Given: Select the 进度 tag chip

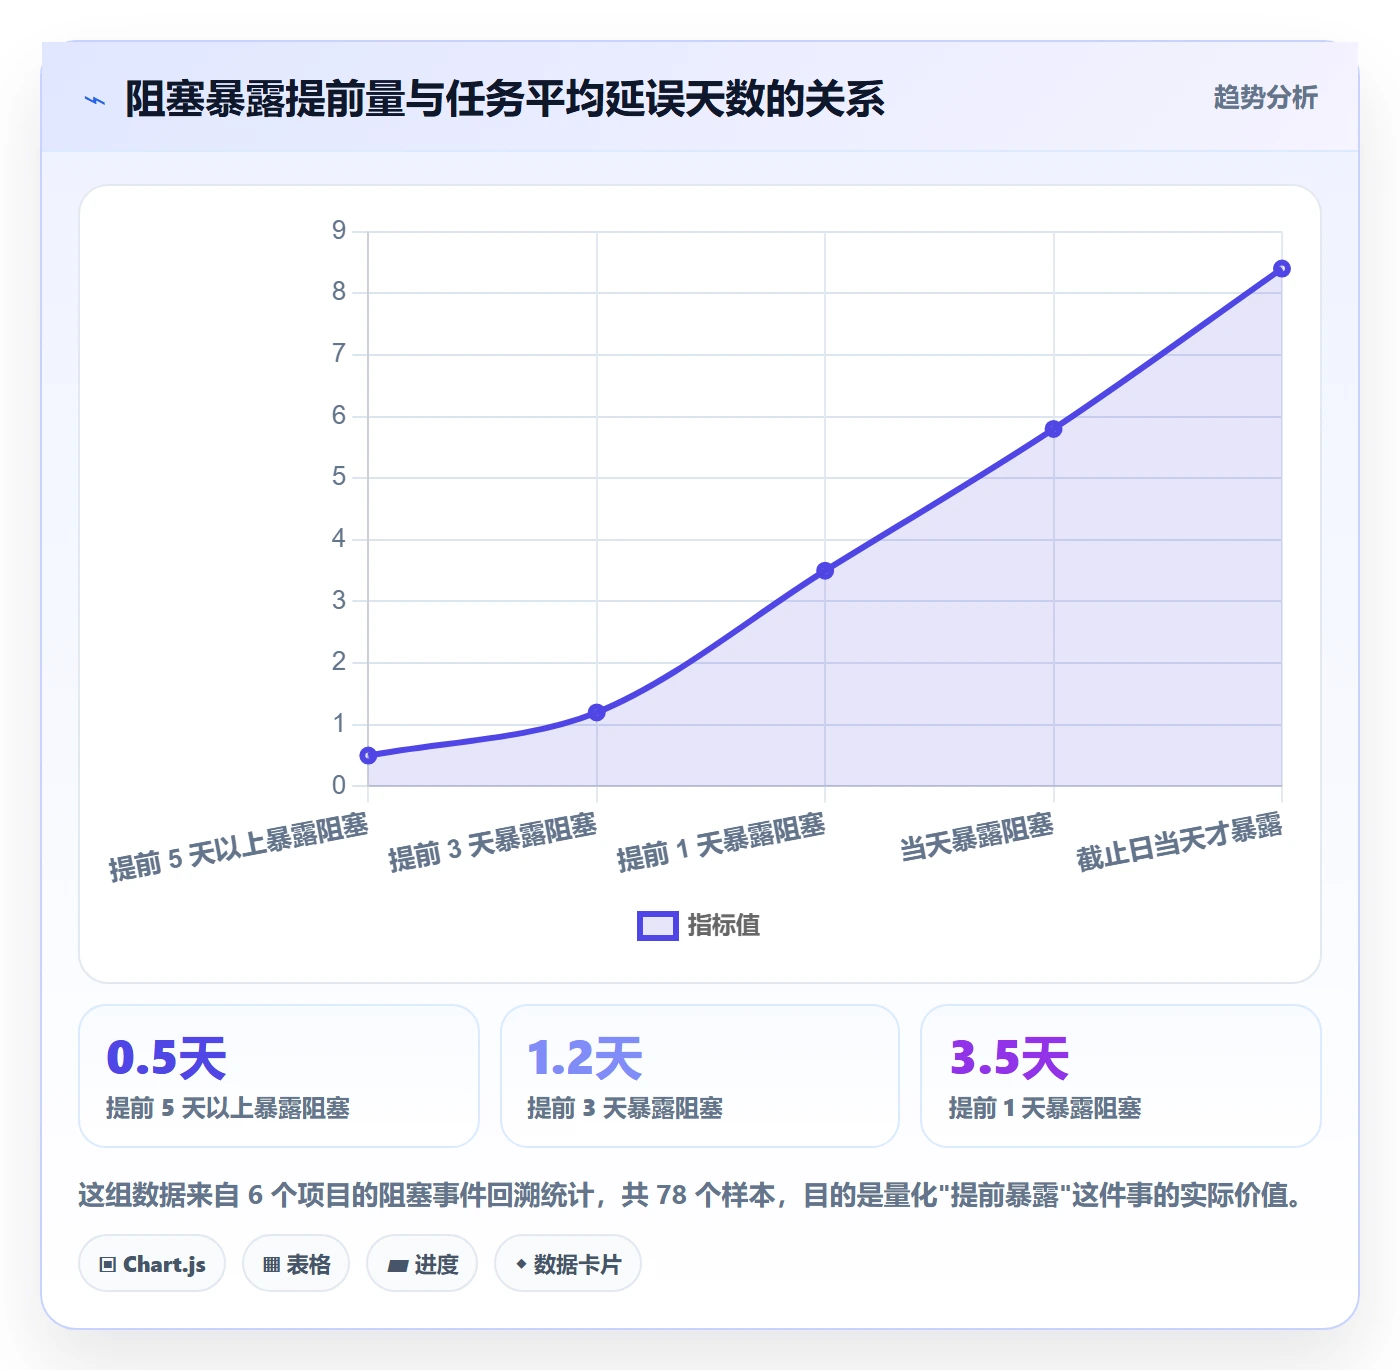Looking at the screenshot, I should (x=422, y=1264).
